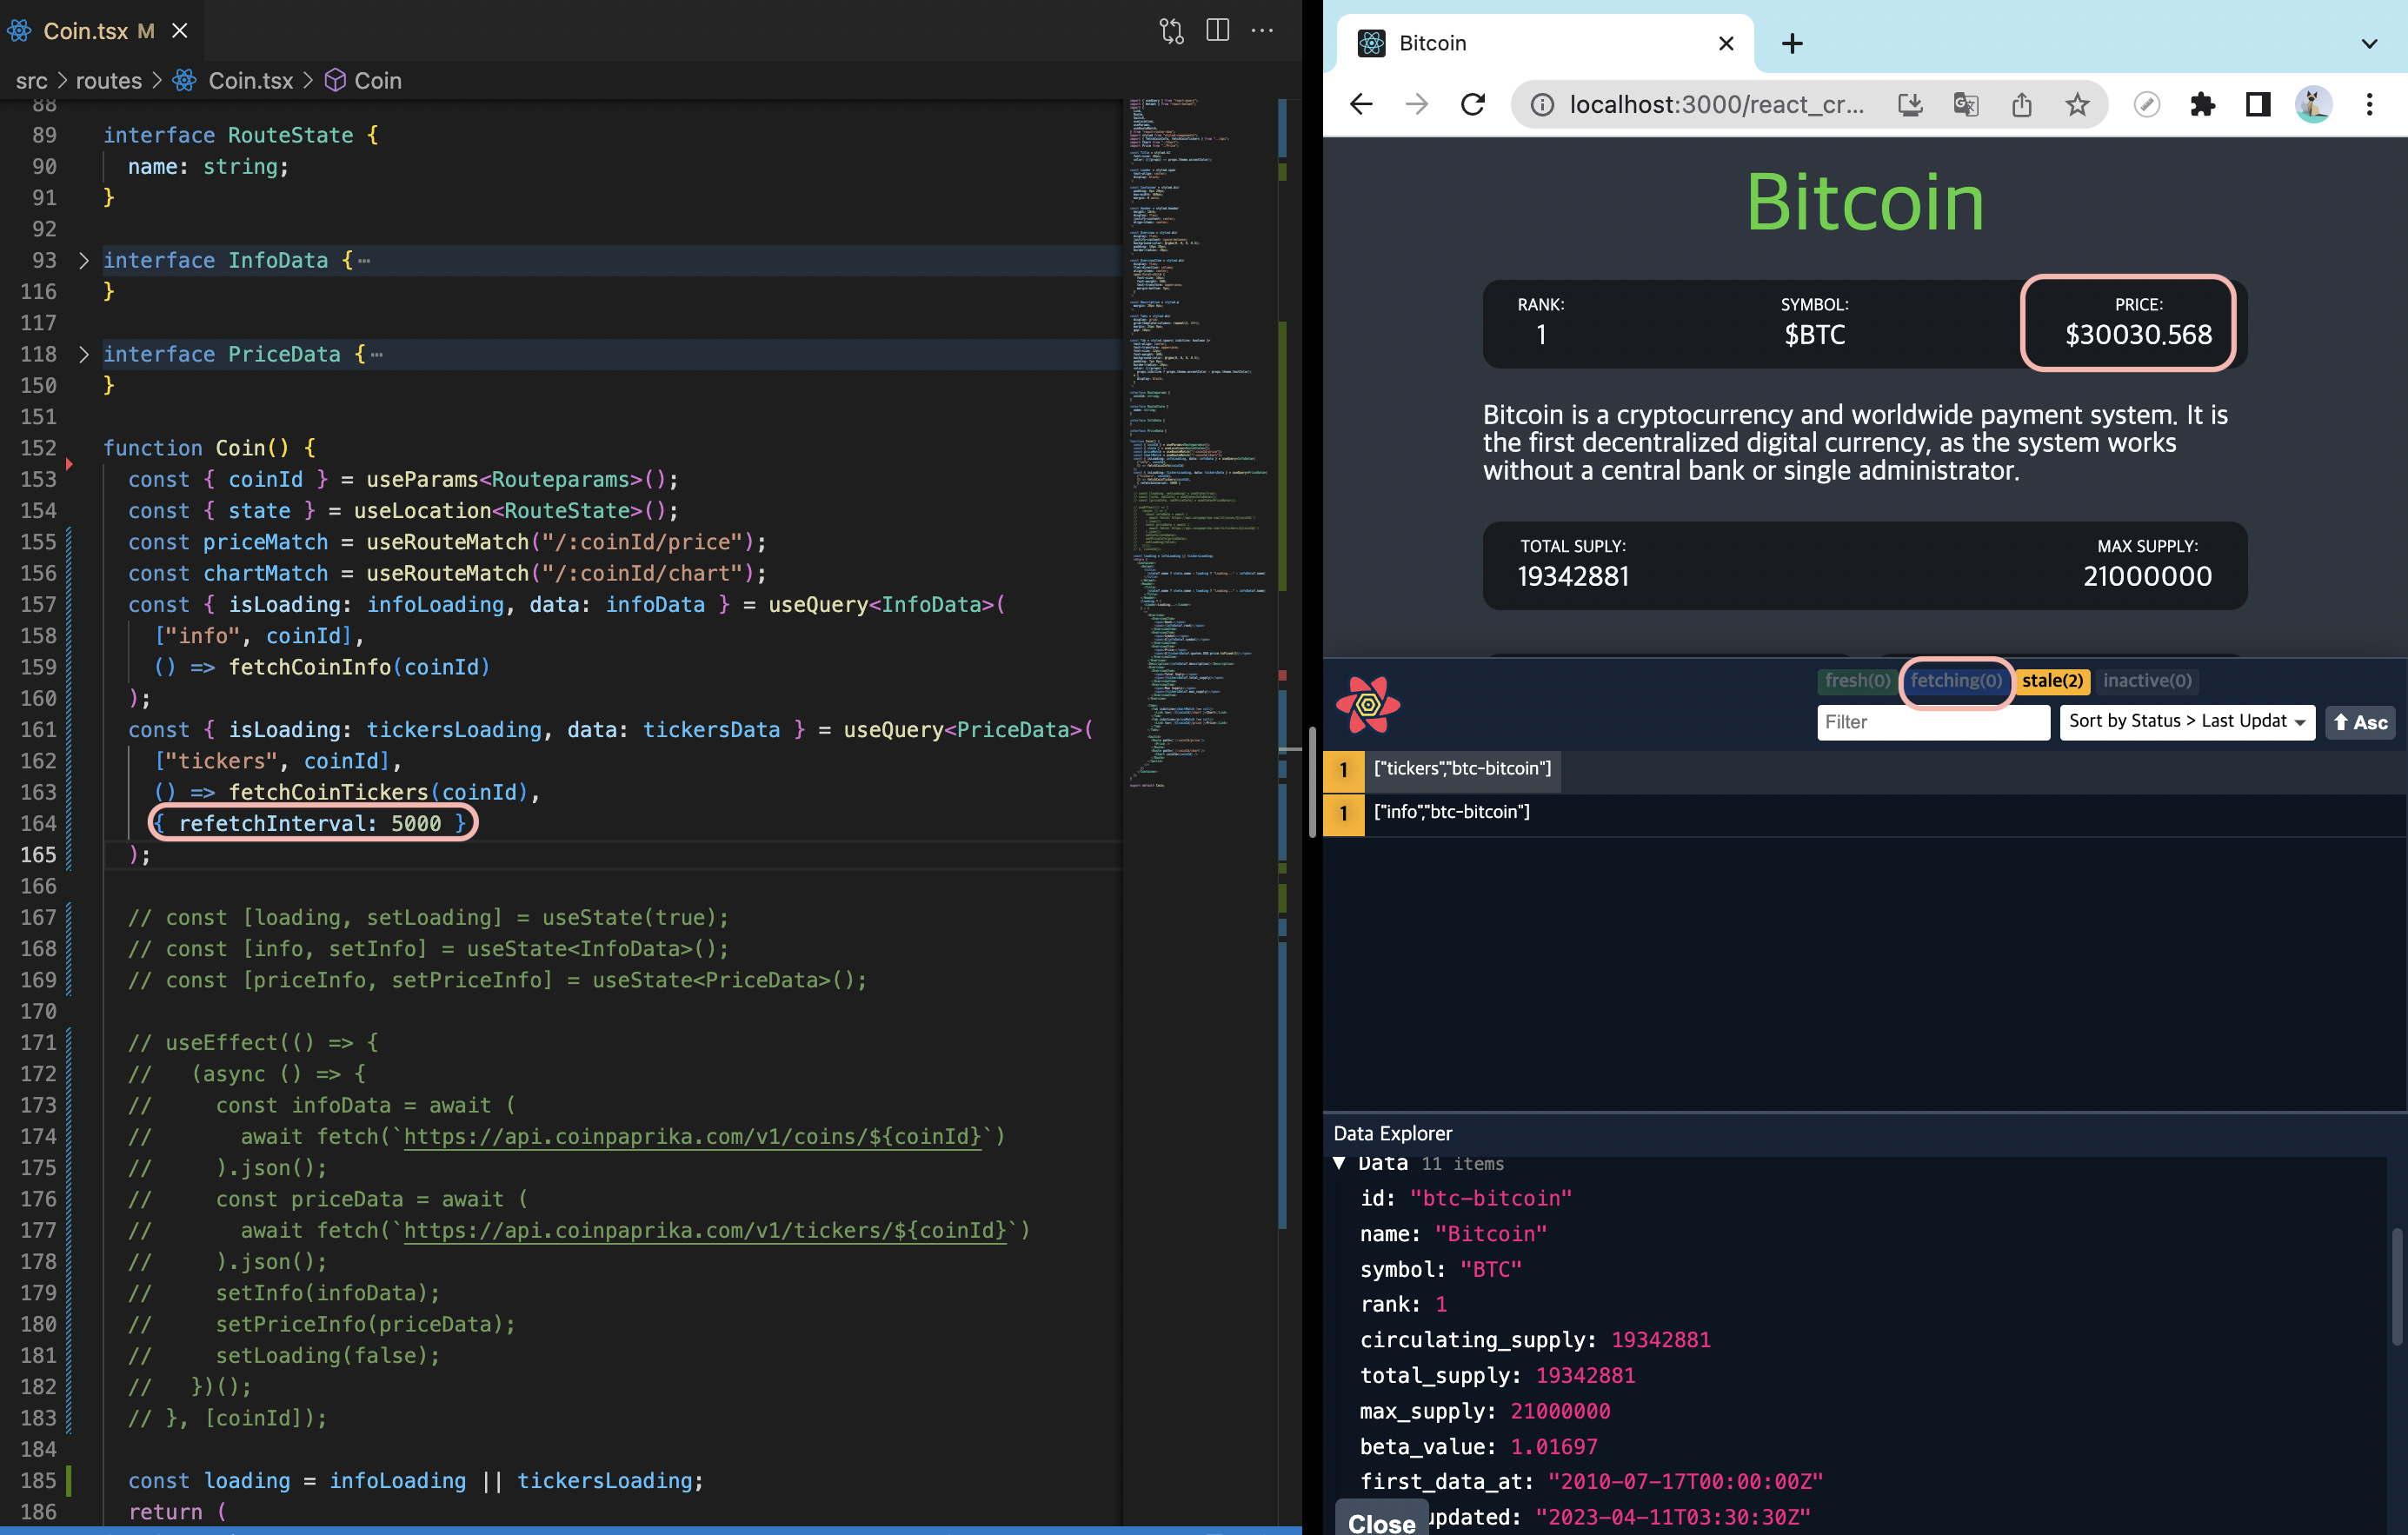The width and height of the screenshot is (2408, 1535).
Task: Select the Coin.tsx editor tab
Action: pyautogui.click(x=86, y=31)
